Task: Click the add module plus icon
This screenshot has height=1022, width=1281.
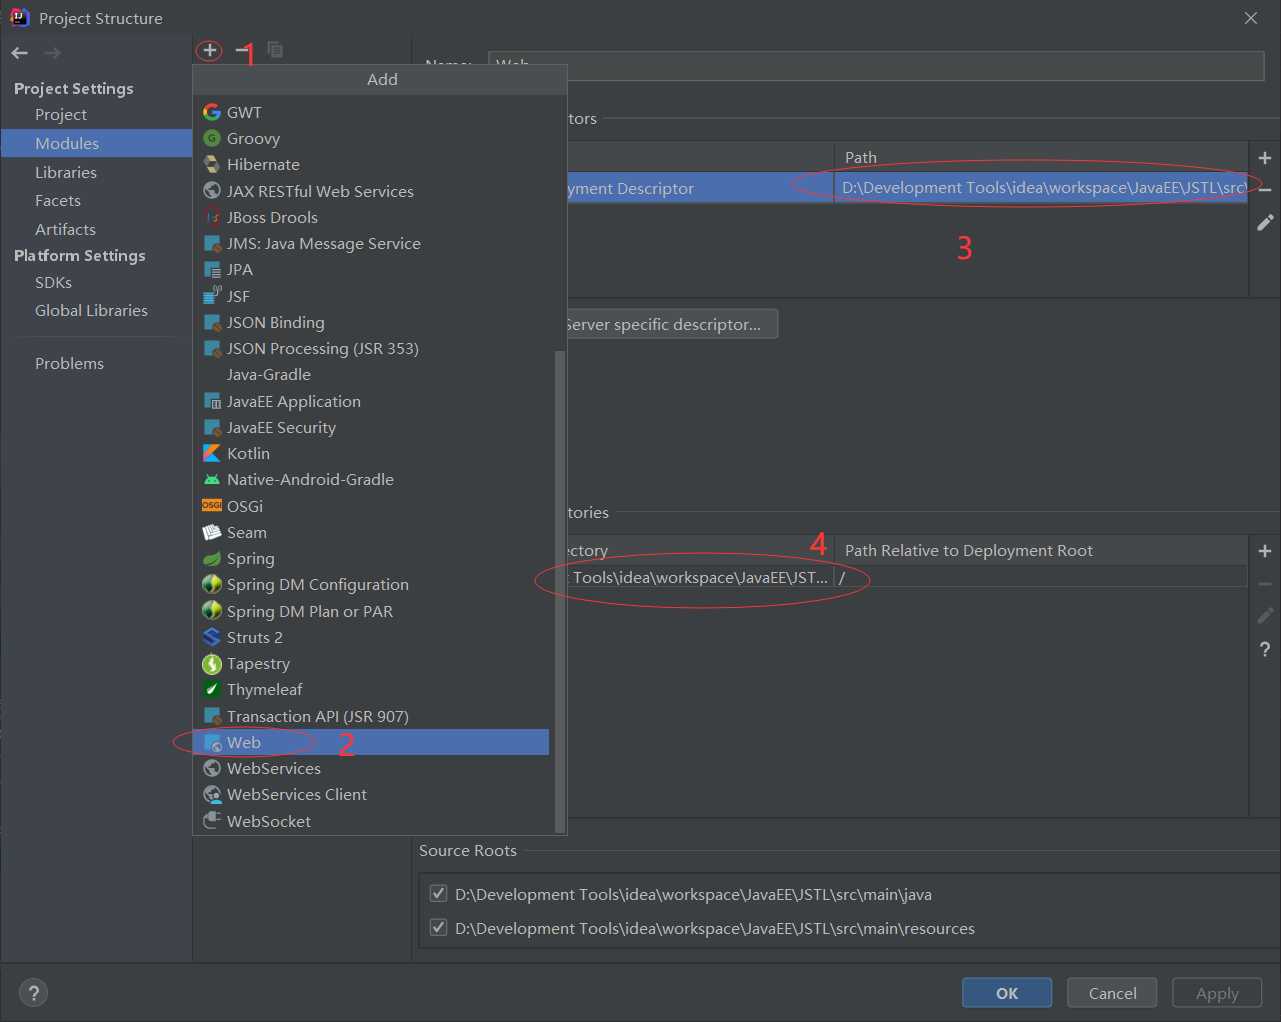Action: coord(209,50)
